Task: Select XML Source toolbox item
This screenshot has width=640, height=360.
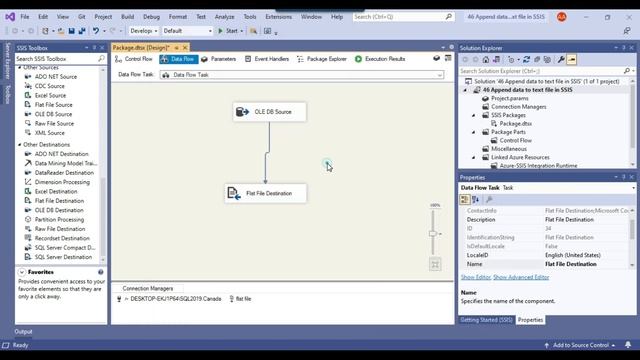Action: point(49,133)
